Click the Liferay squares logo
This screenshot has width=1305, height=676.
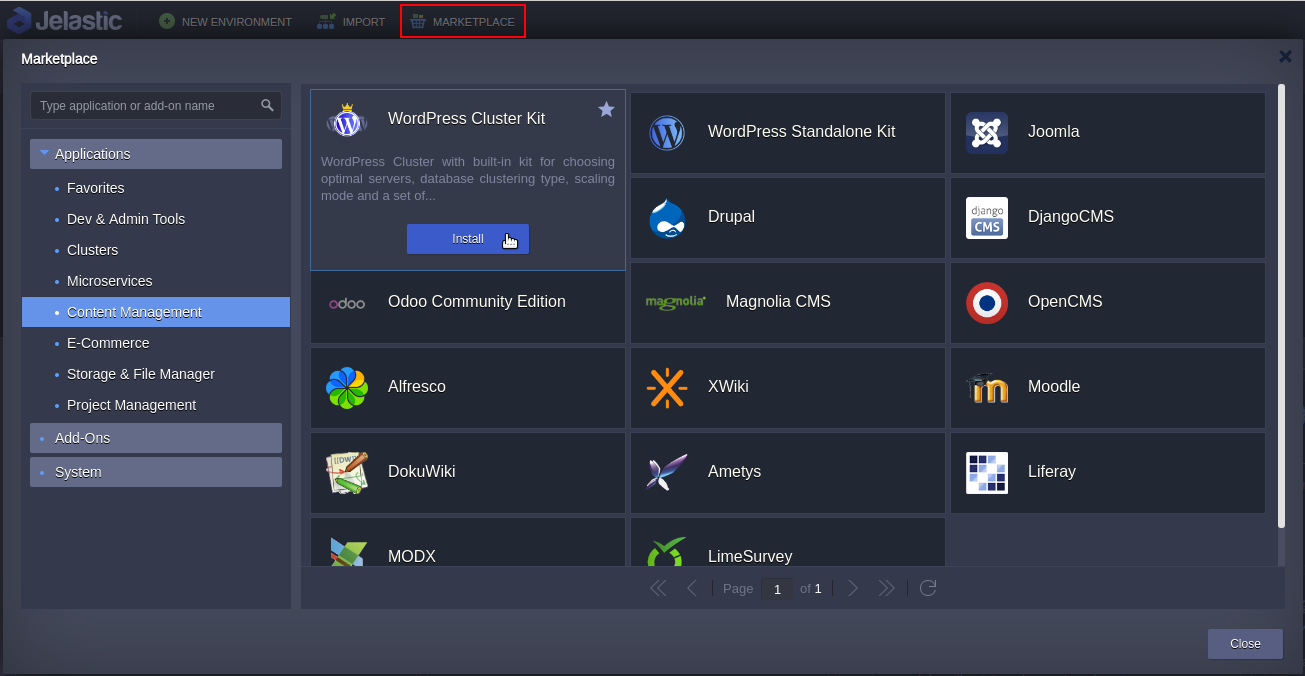click(x=987, y=472)
